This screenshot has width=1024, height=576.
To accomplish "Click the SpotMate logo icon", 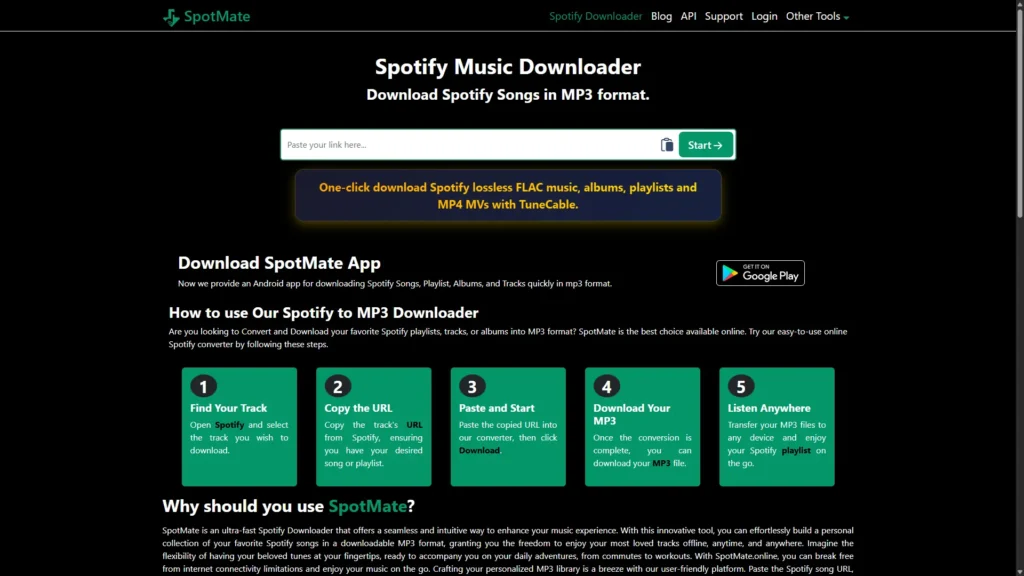I will point(171,17).
